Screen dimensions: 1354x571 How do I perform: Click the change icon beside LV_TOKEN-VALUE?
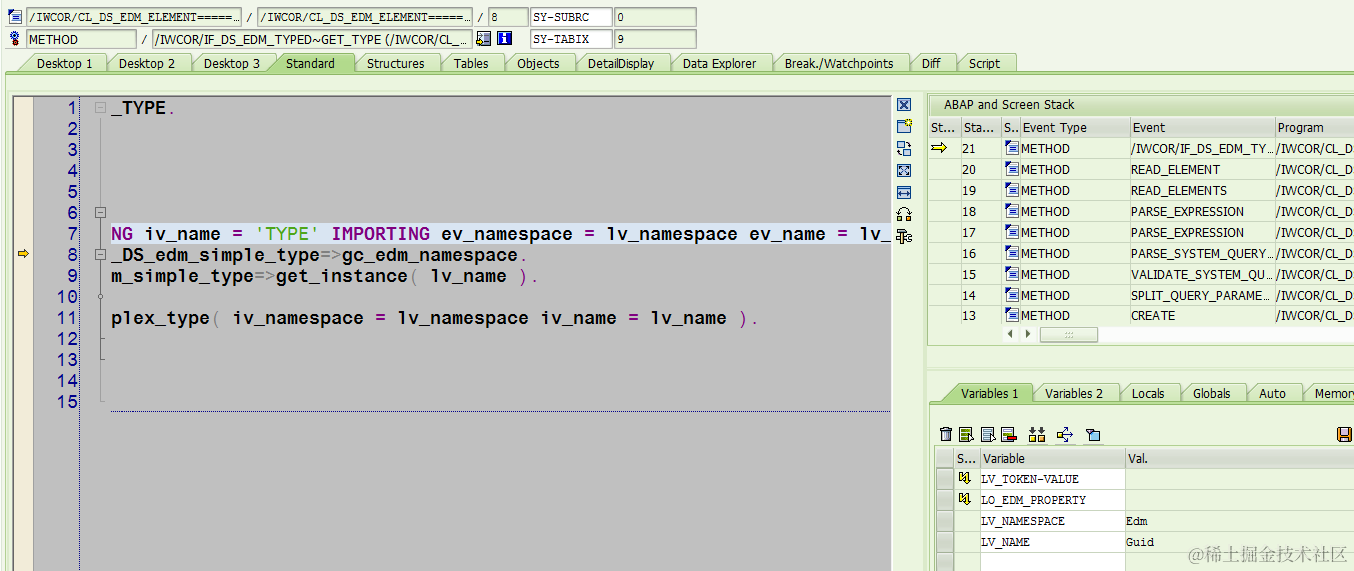tap(965, 478)
